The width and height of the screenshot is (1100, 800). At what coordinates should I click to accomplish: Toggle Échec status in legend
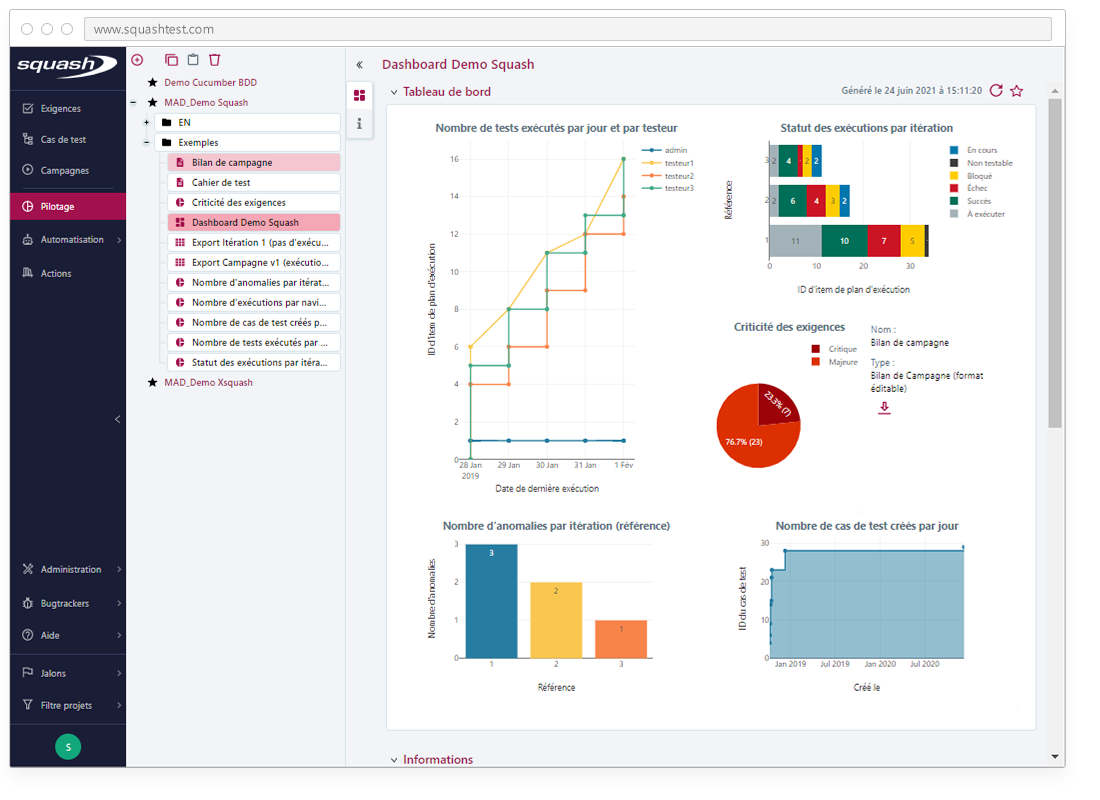pos(968,189)
